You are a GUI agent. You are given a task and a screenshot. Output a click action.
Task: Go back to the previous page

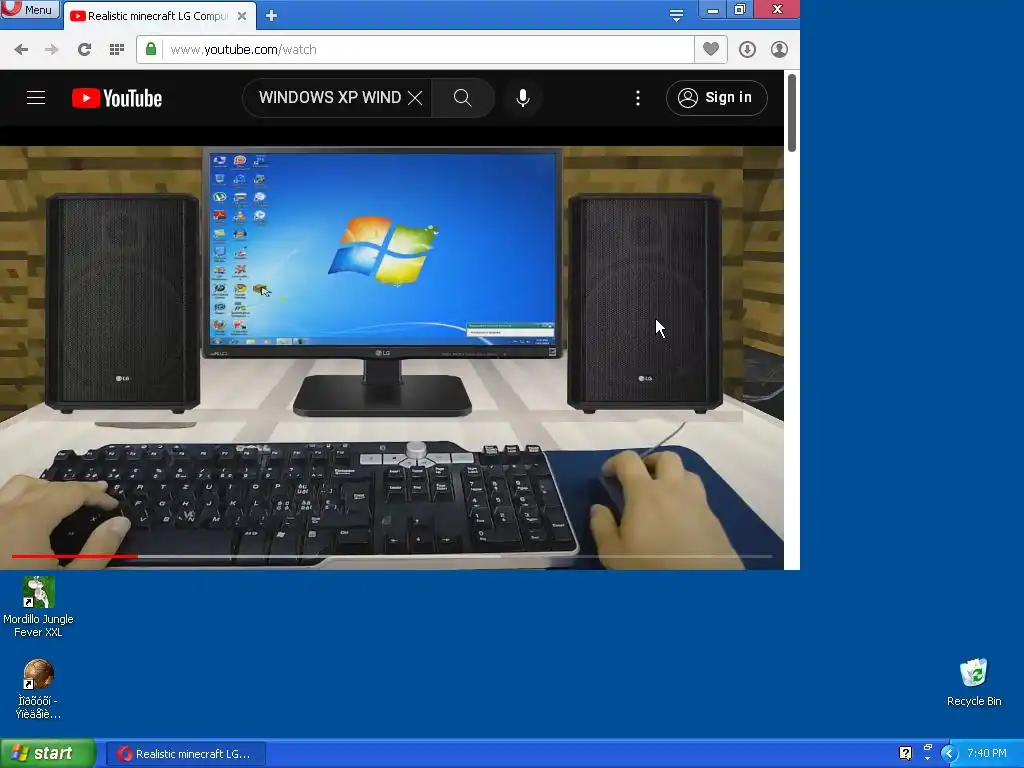pyautogui.click(x=21, y=50)
